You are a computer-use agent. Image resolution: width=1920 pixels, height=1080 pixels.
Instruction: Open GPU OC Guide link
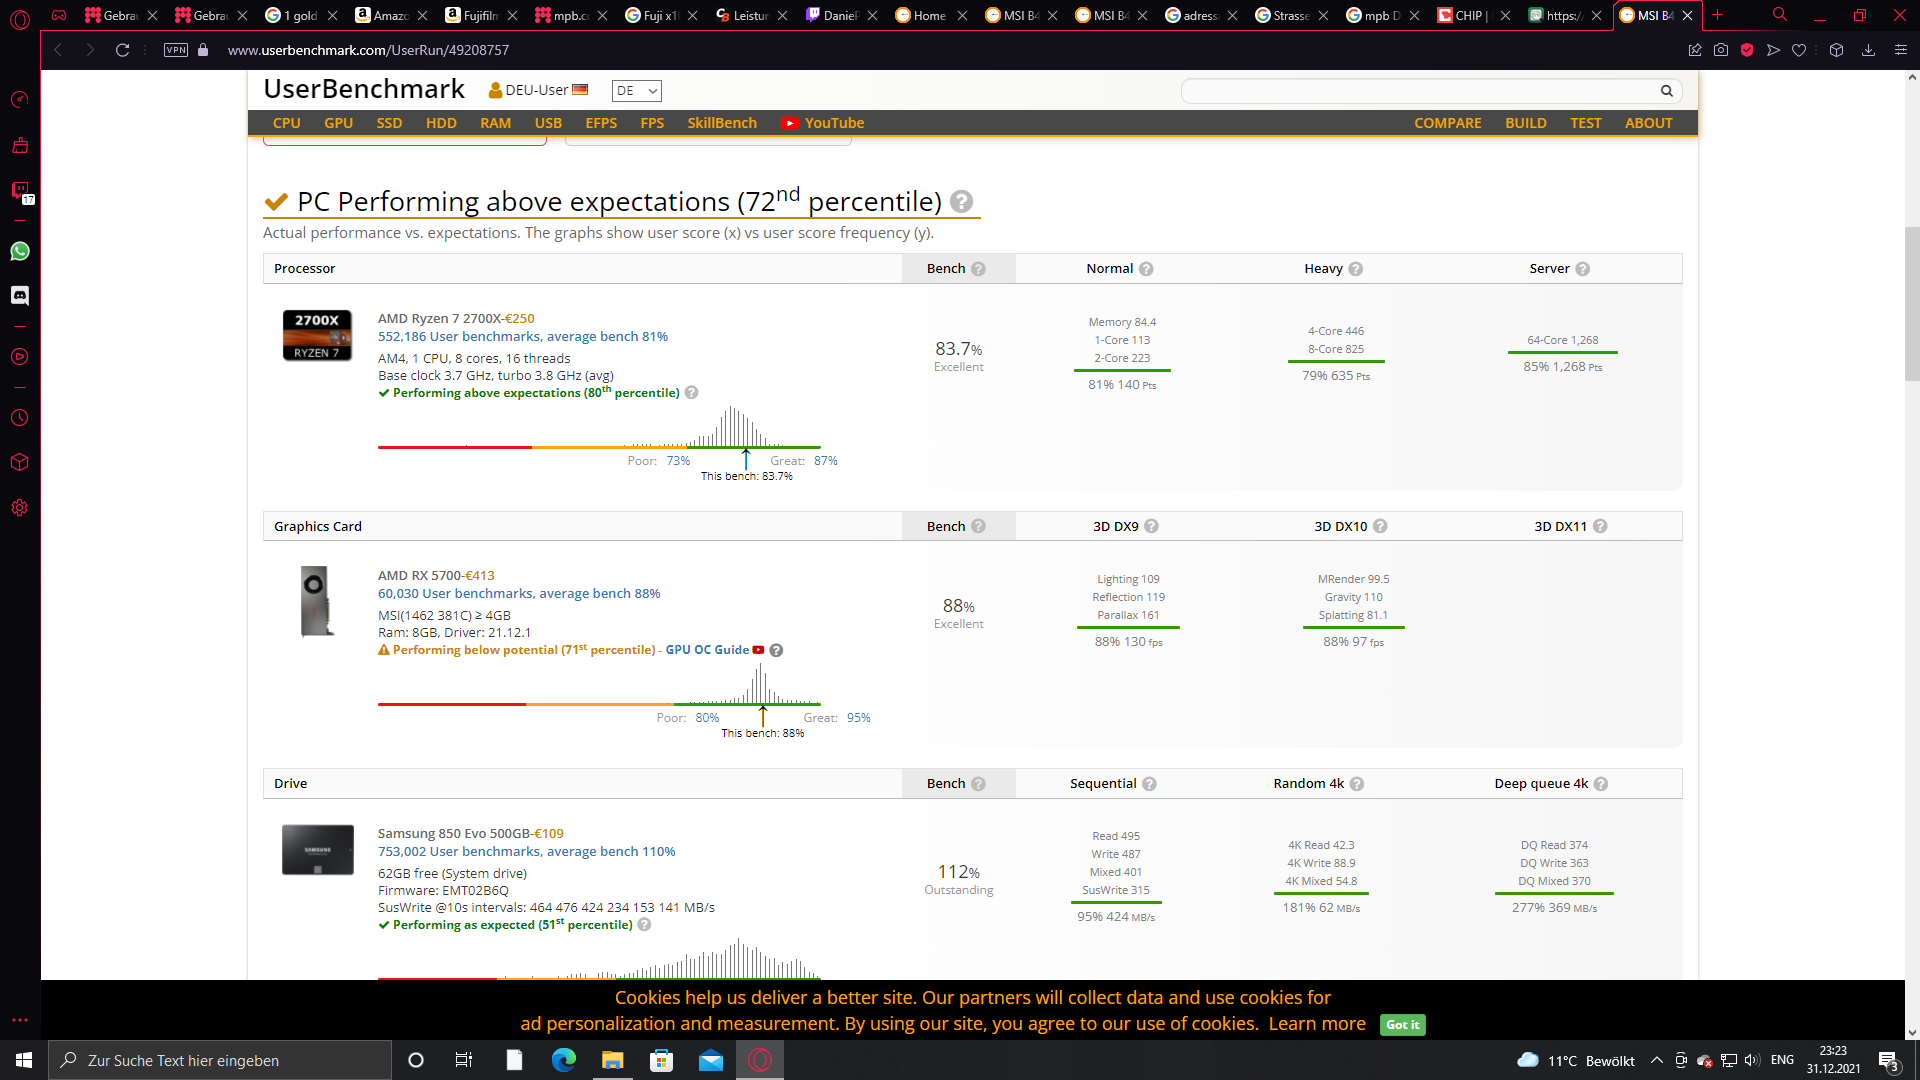point(707,650)
